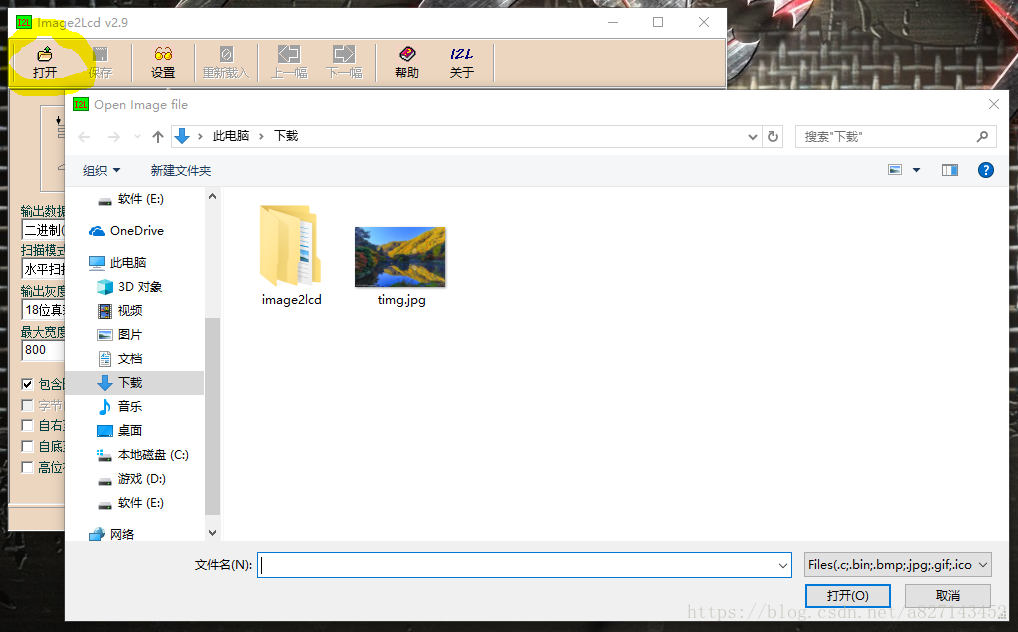This screenshot has width=1018, height=632.
Task: Go forward using the right arrow in the dialog
Action: 114,136
